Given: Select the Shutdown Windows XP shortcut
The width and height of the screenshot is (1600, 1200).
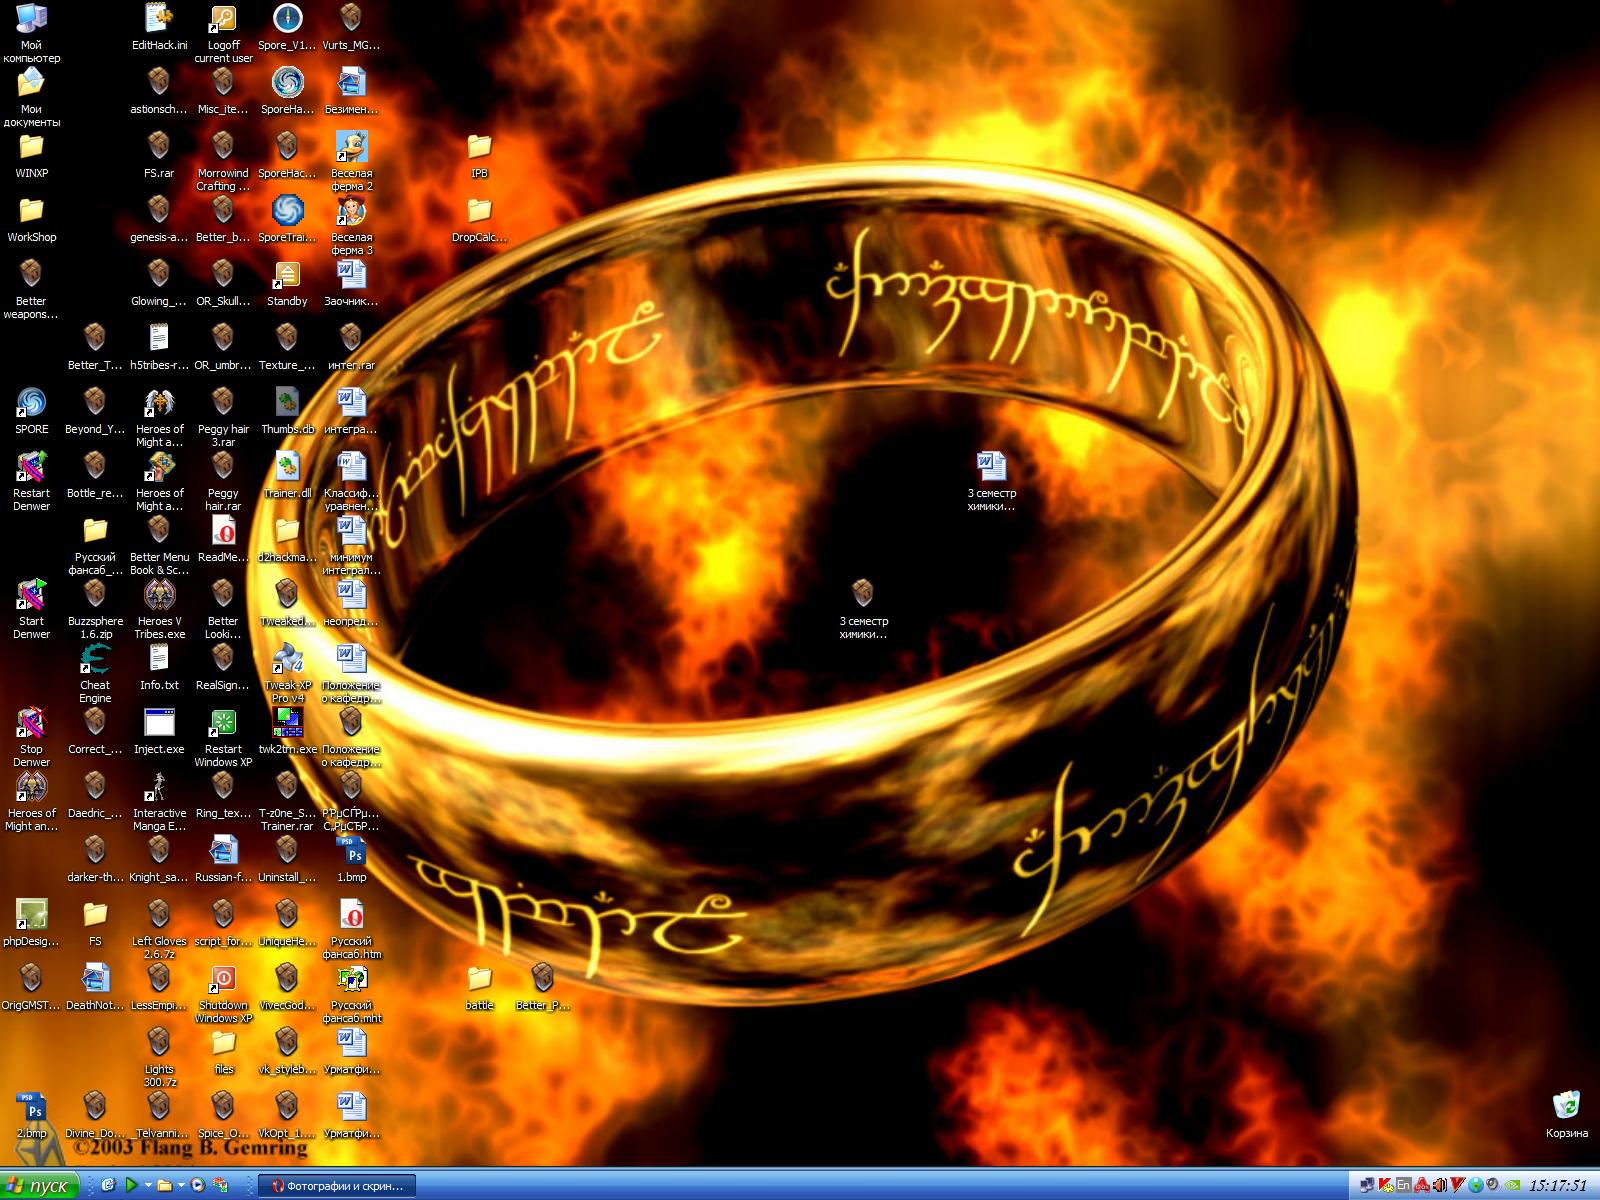Looking at the screenshot, I should click(223, 993).
